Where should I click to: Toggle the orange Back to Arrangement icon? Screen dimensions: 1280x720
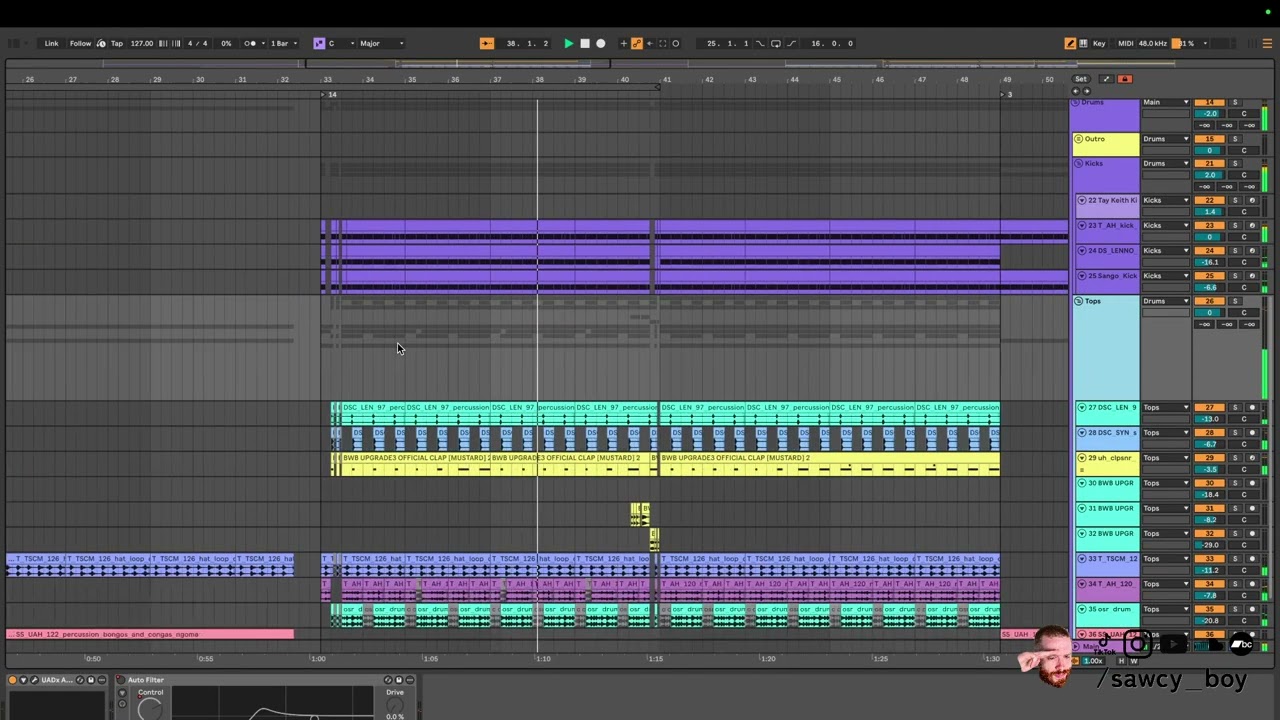point(486,43)
